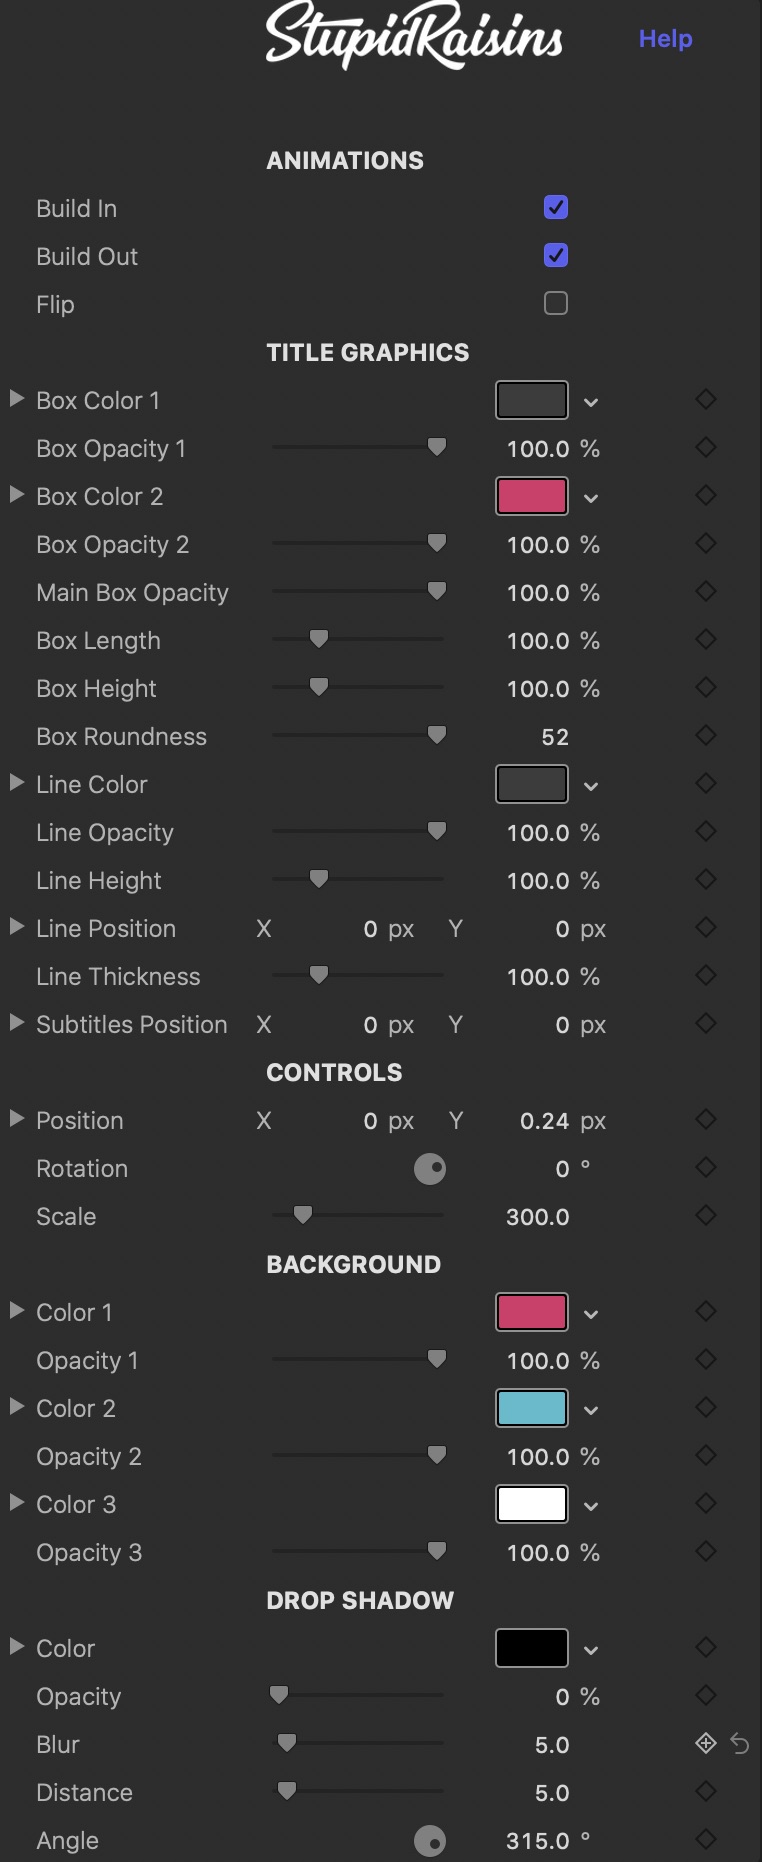762x1862 pixels.
Task: Add keyframe for Box Roundness parameter
Action: [x=706, y=736]
